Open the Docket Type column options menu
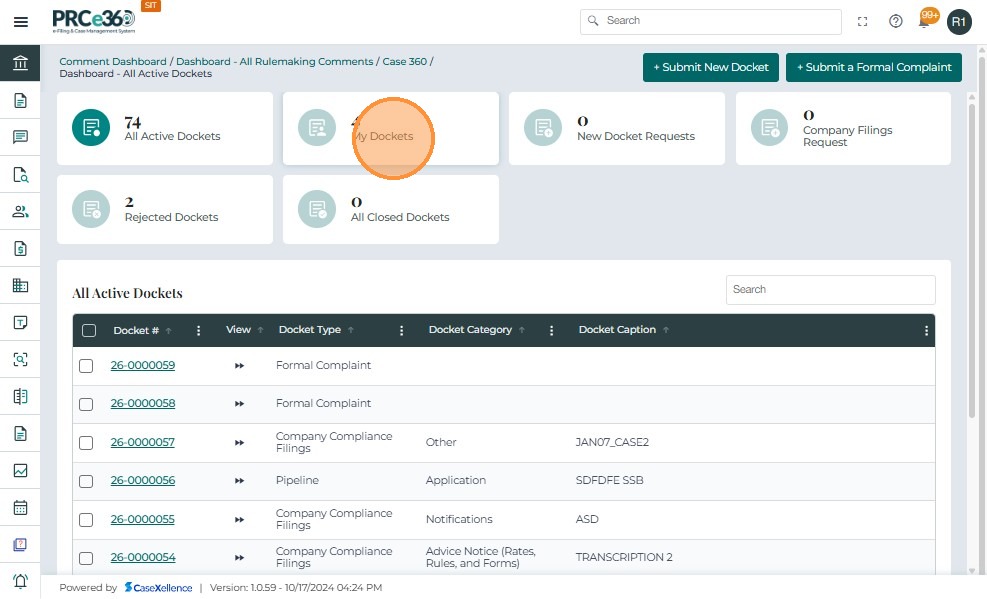Viewport: 987px width, 599px height. [401, 331]
